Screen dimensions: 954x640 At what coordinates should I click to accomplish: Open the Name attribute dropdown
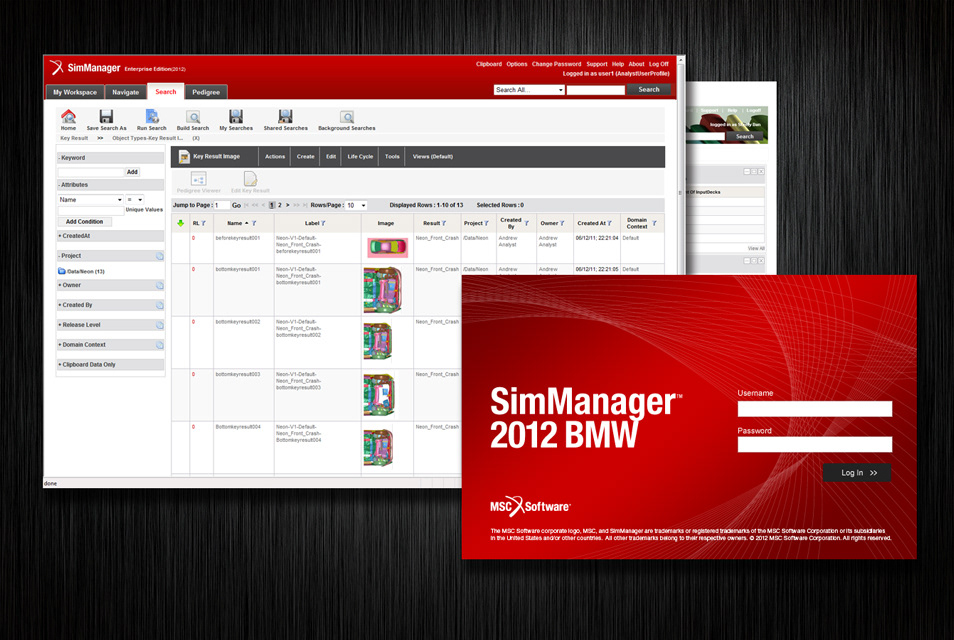[91, 200]
